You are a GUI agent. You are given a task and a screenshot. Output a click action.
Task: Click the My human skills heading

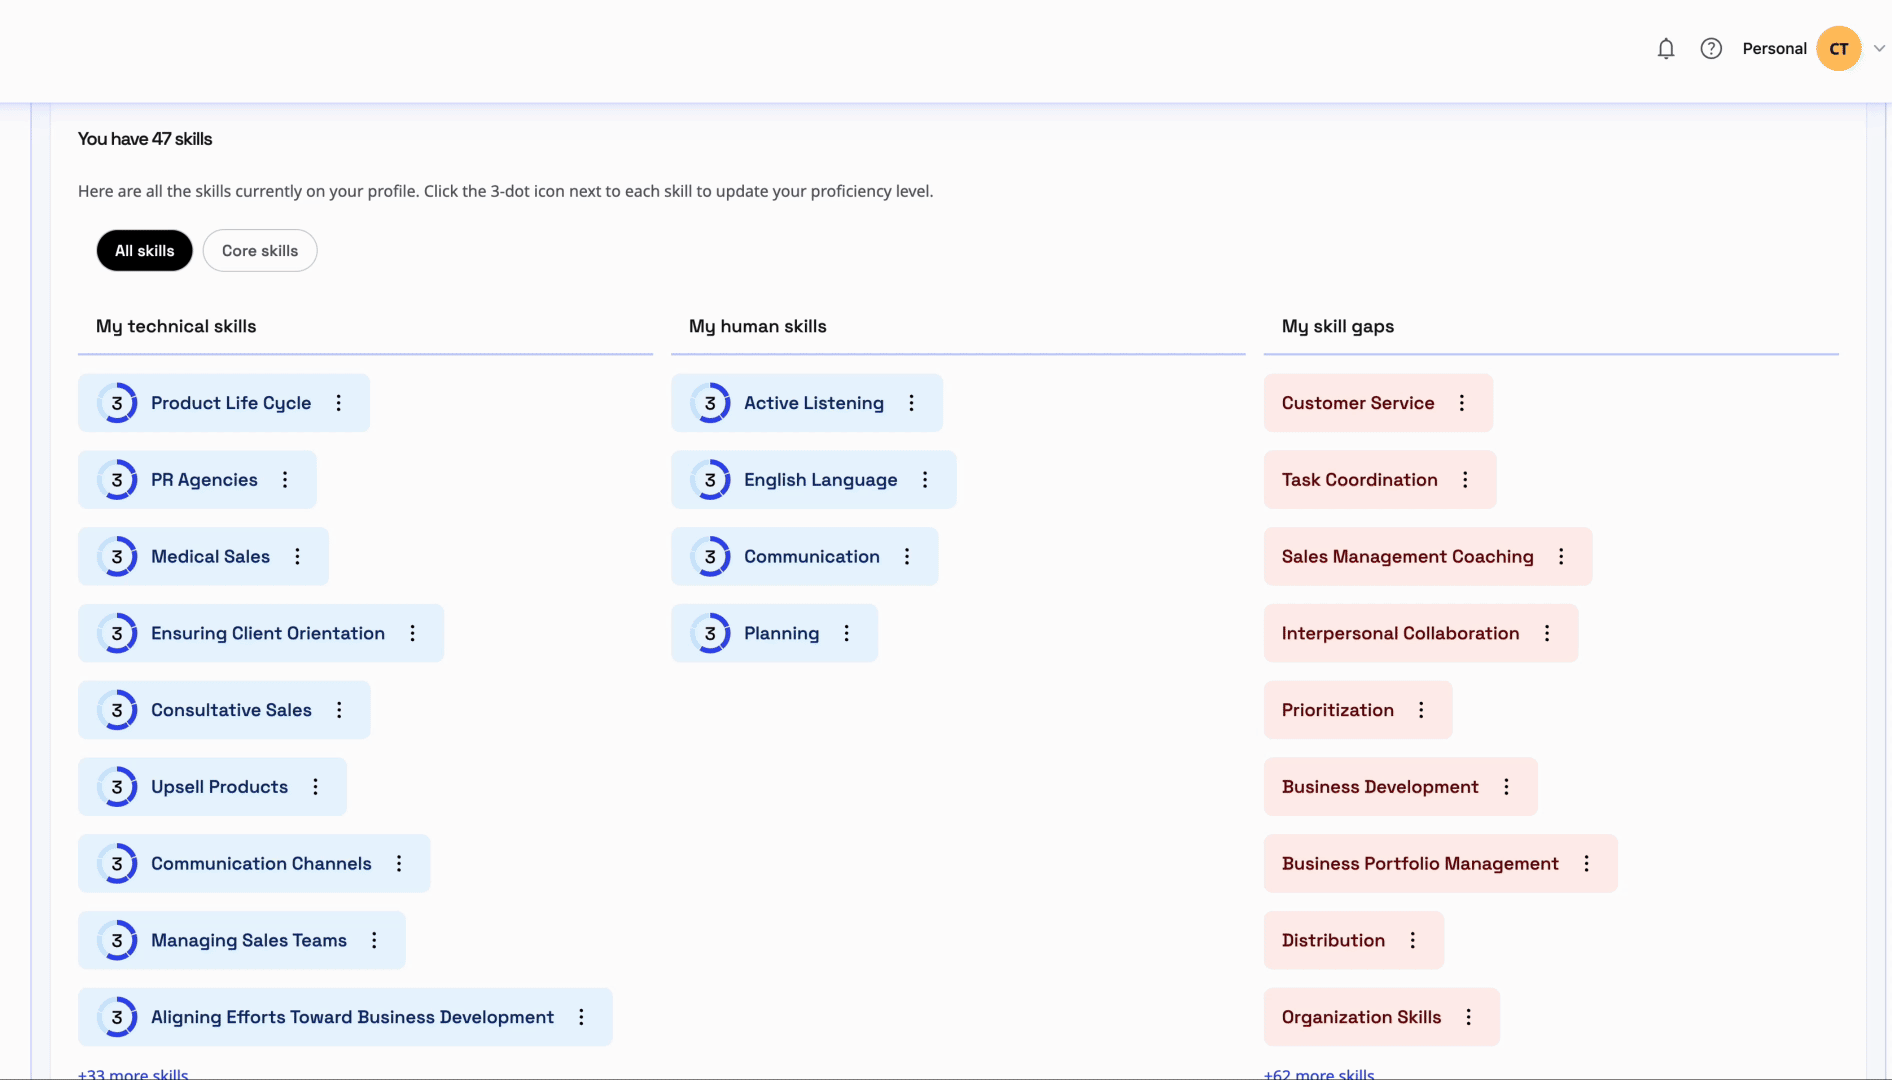click(x=758, y=326)
